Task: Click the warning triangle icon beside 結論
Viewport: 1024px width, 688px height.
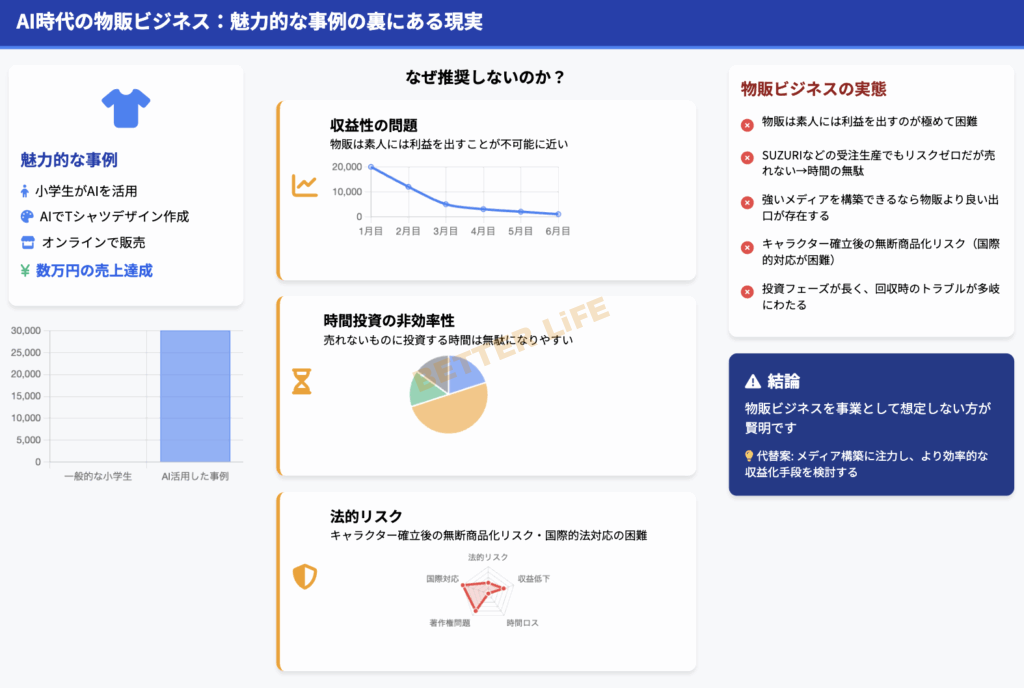Action: click(753, 381)
